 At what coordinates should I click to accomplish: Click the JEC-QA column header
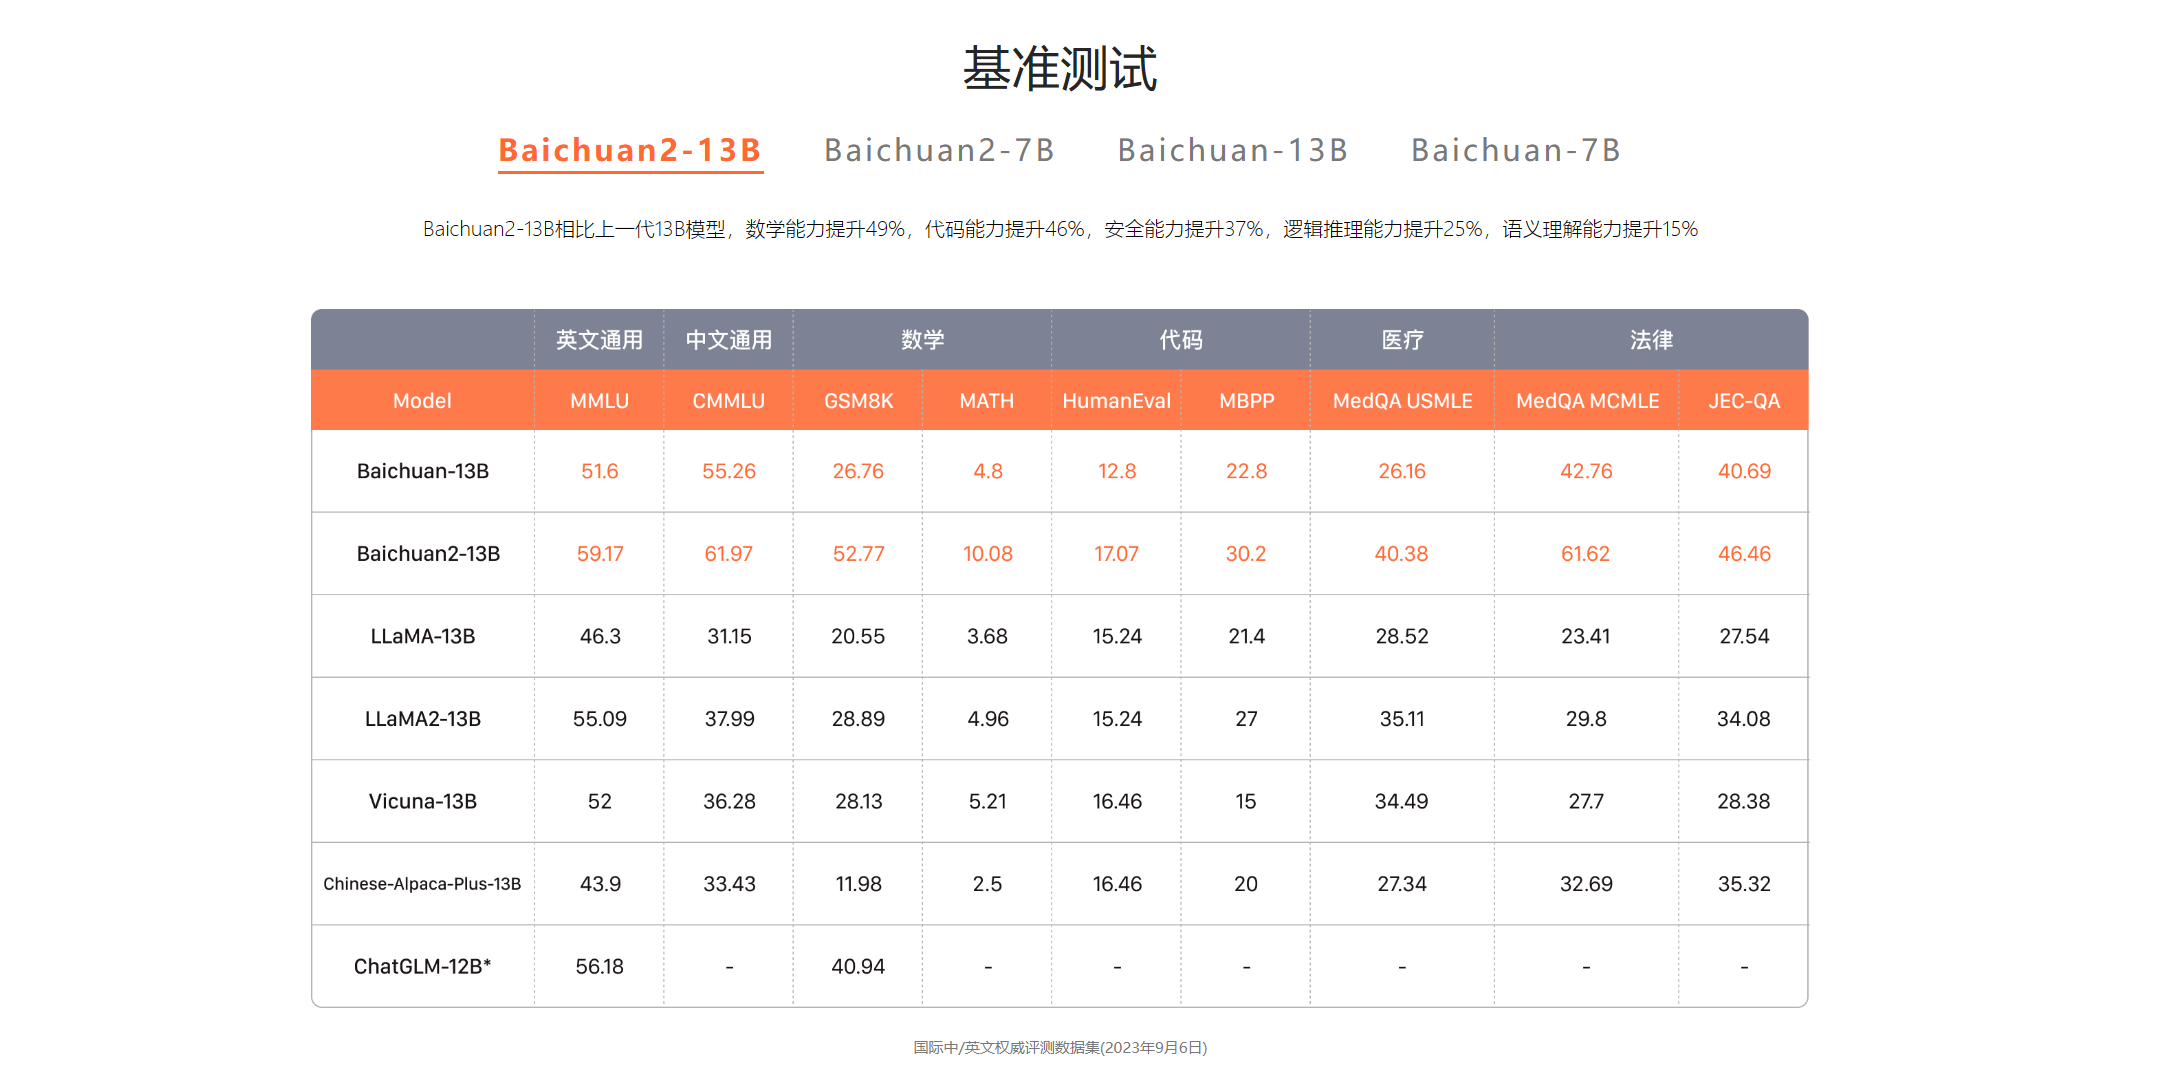pos(1744,401)
